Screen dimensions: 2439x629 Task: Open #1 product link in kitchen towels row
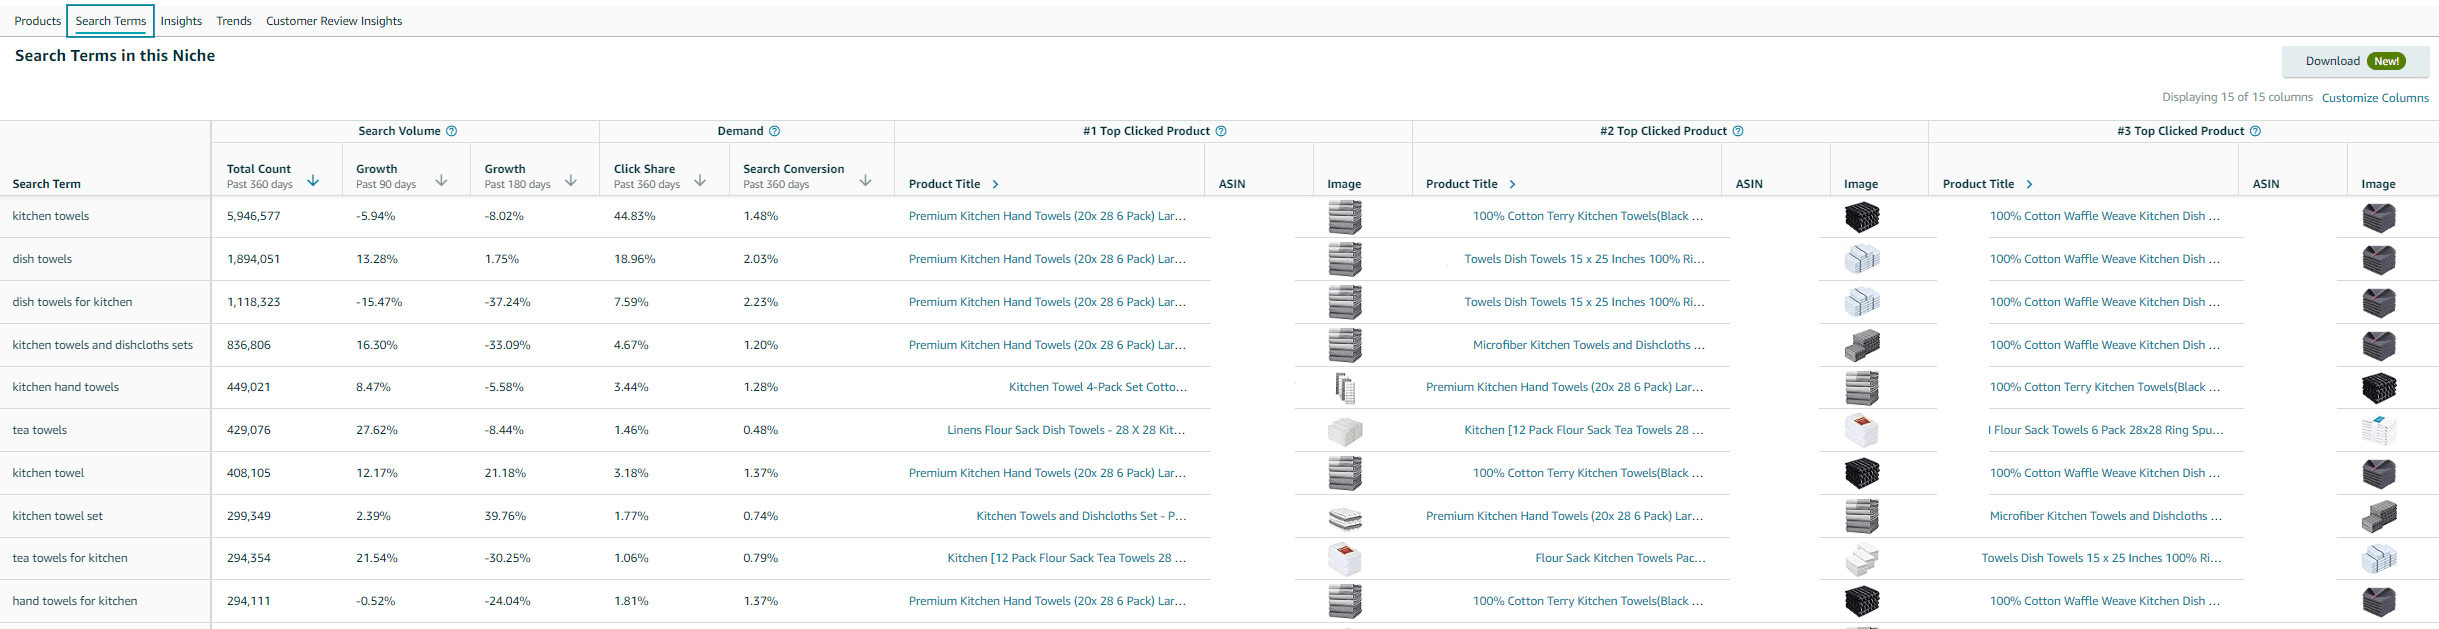[1047, 216]
